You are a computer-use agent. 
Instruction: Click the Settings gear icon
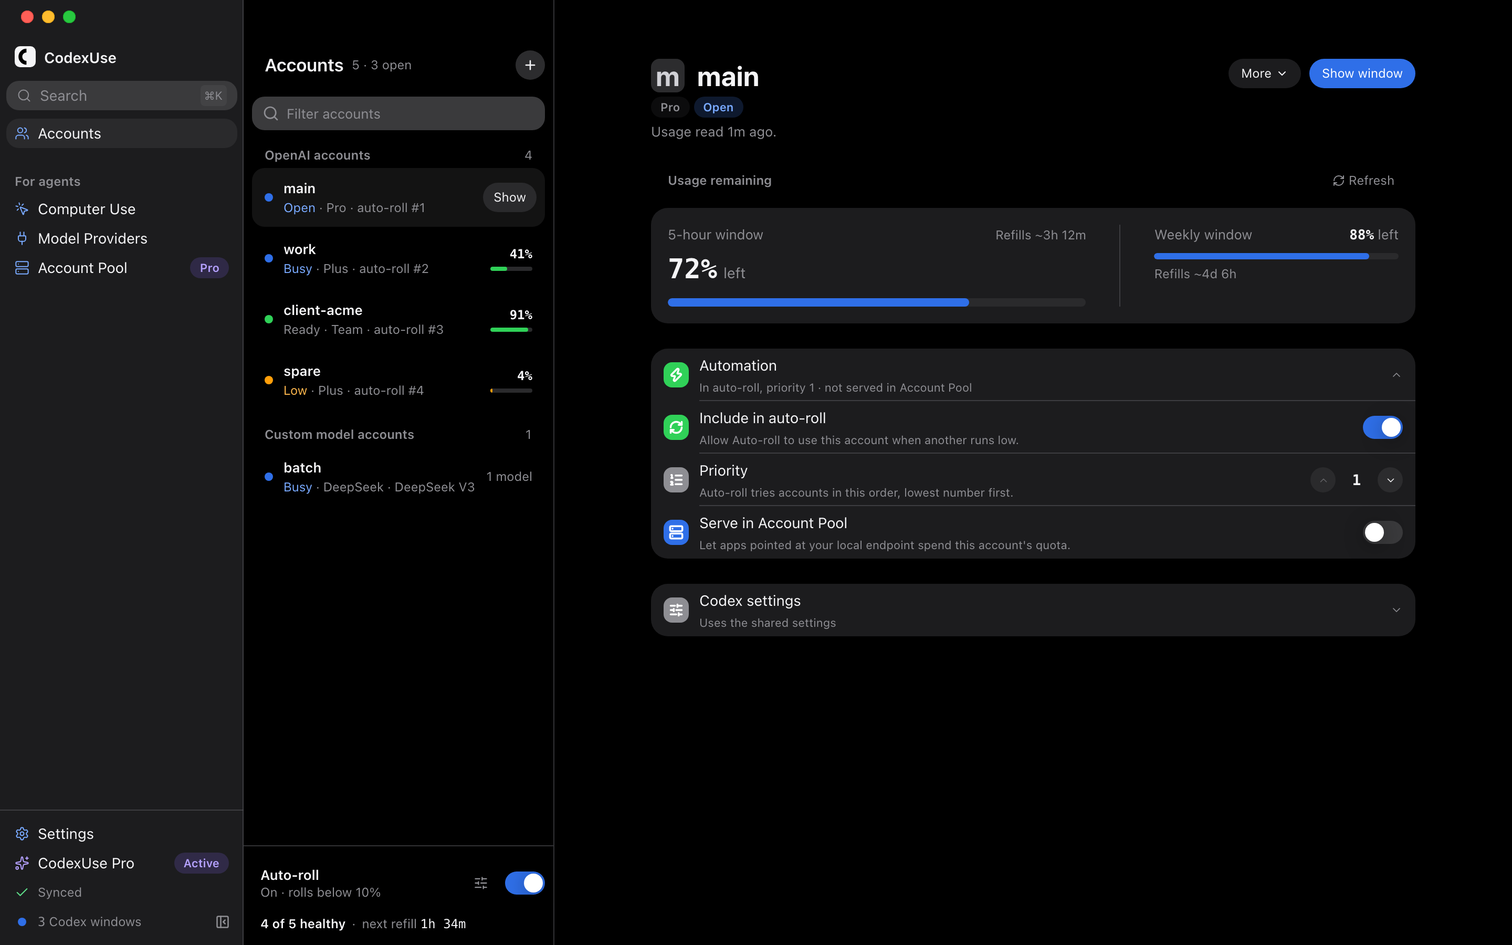(x=22, y=834)
